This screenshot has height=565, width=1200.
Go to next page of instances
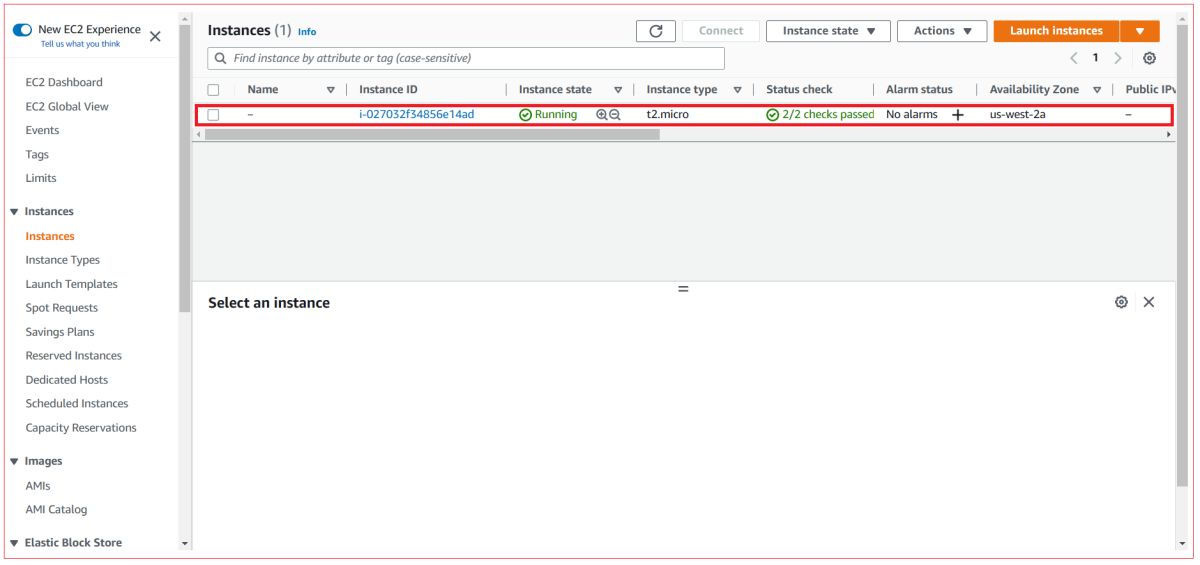point(1118,58)
